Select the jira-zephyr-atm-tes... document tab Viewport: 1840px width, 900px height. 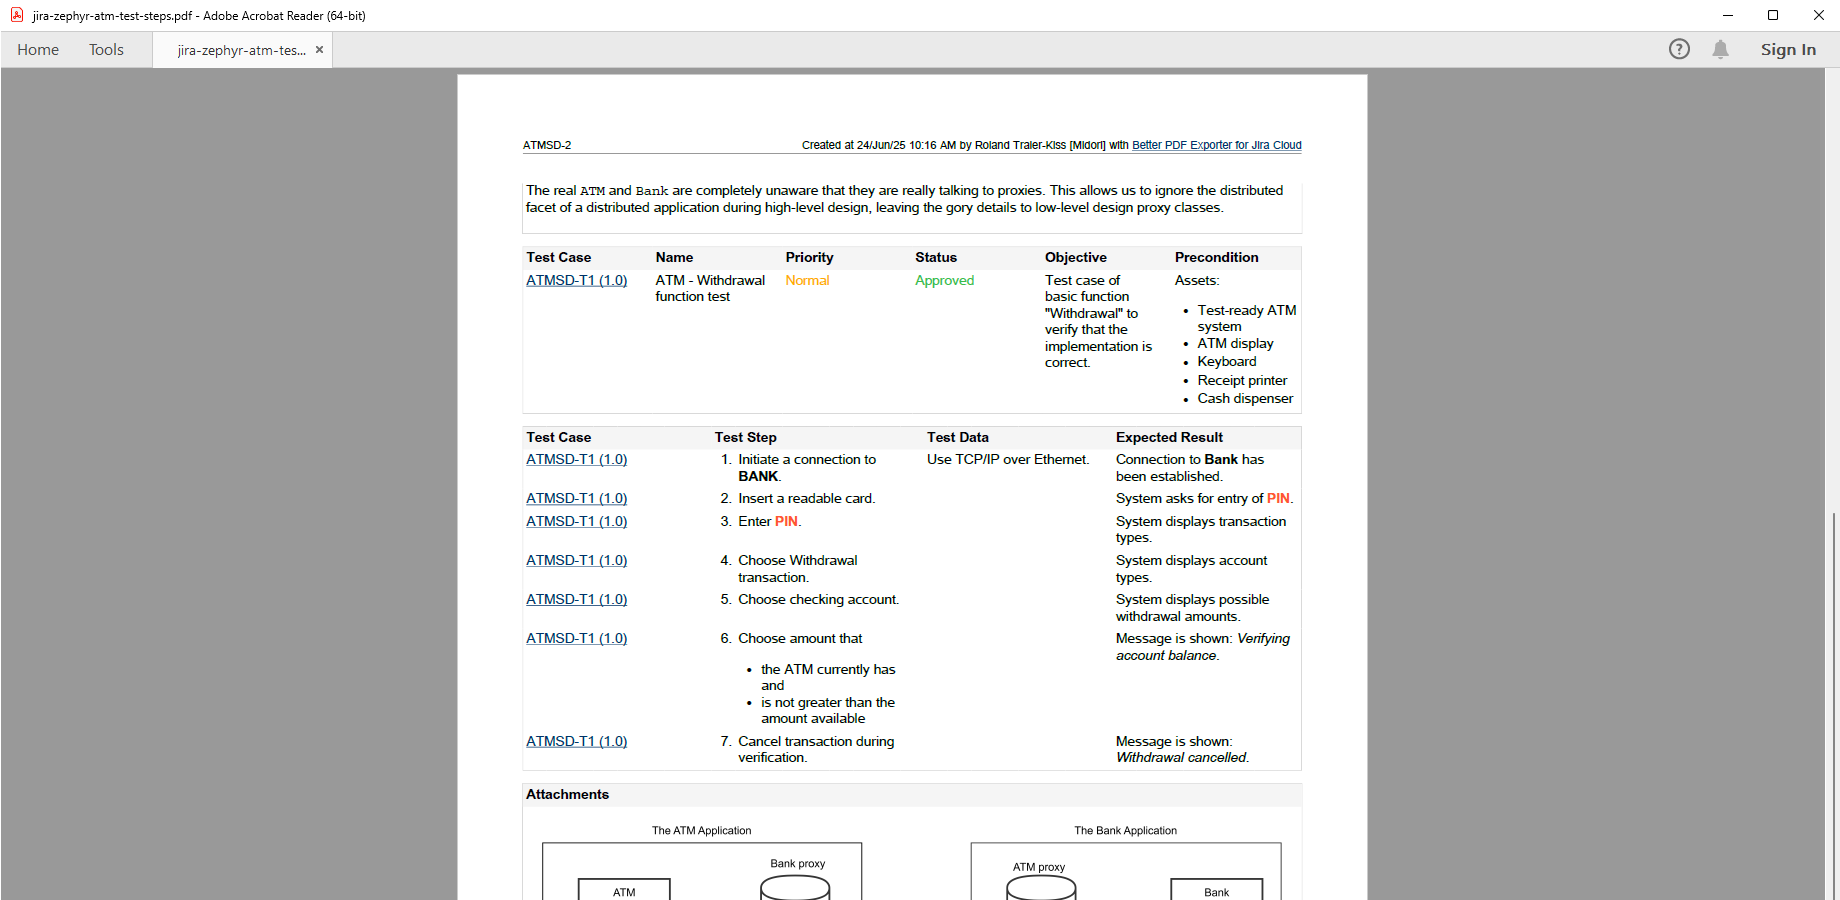tap(241, 50)
